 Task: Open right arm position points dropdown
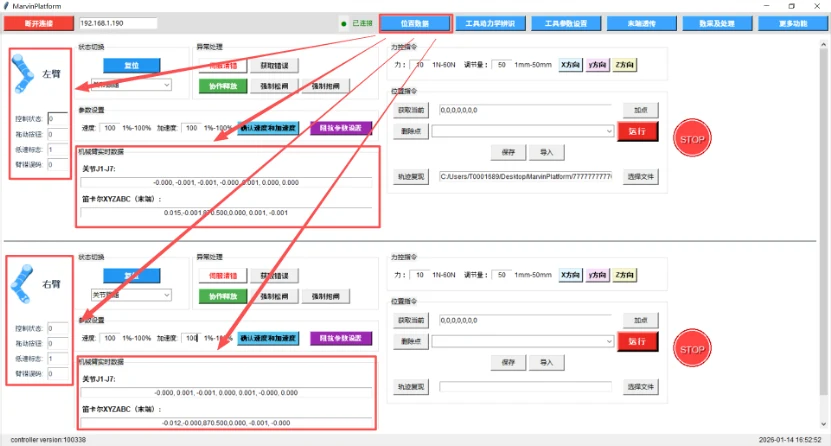(523, 341)
